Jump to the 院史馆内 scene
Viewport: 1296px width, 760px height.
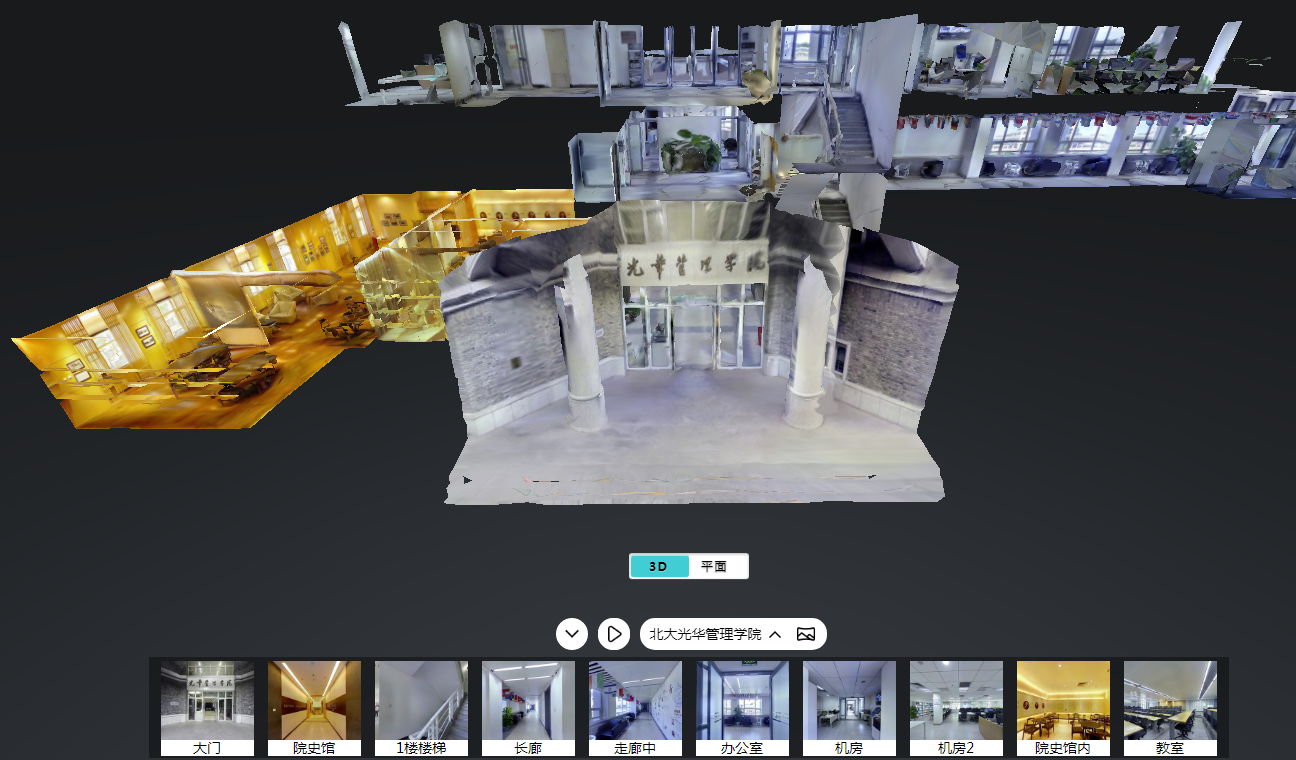(1063, 708)
